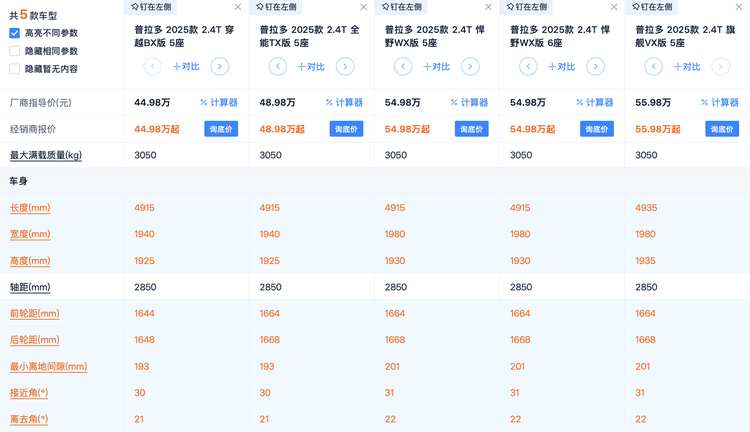Add 穿越BX版 to comparison with +对比
The width and height of the screenshot is (750, 432).
186,67
